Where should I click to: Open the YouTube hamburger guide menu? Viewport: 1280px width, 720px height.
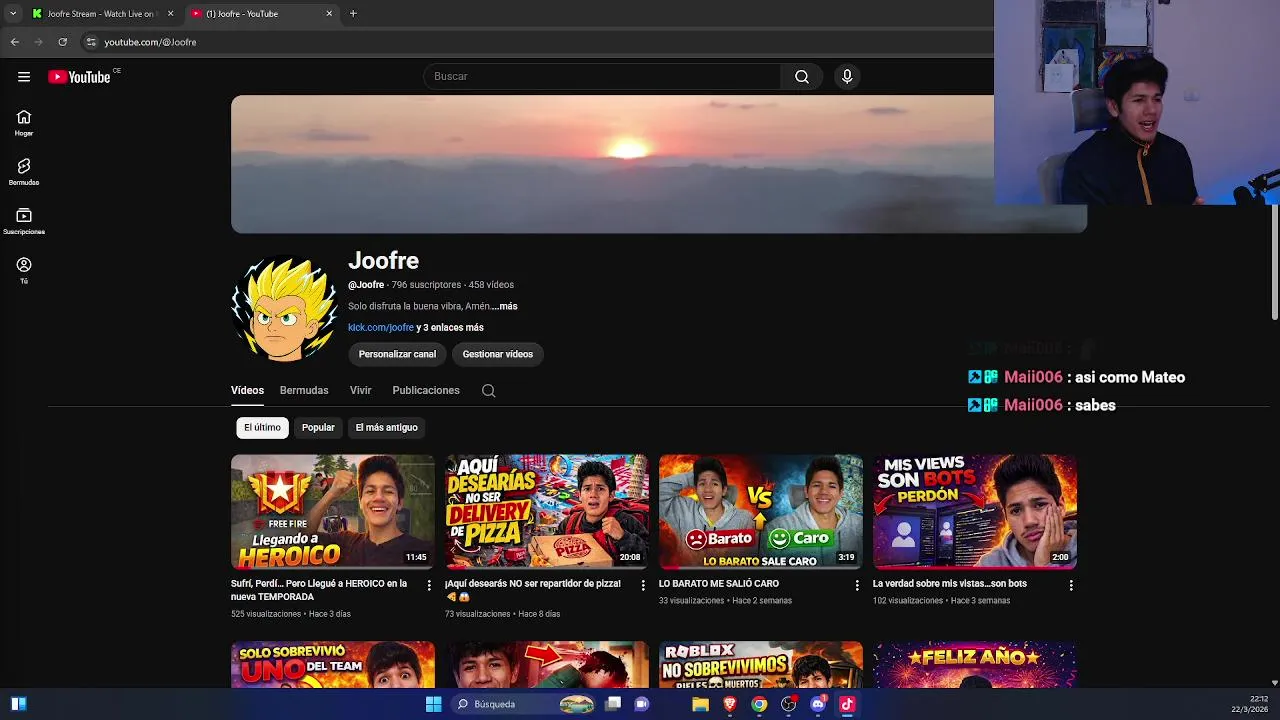23,77
